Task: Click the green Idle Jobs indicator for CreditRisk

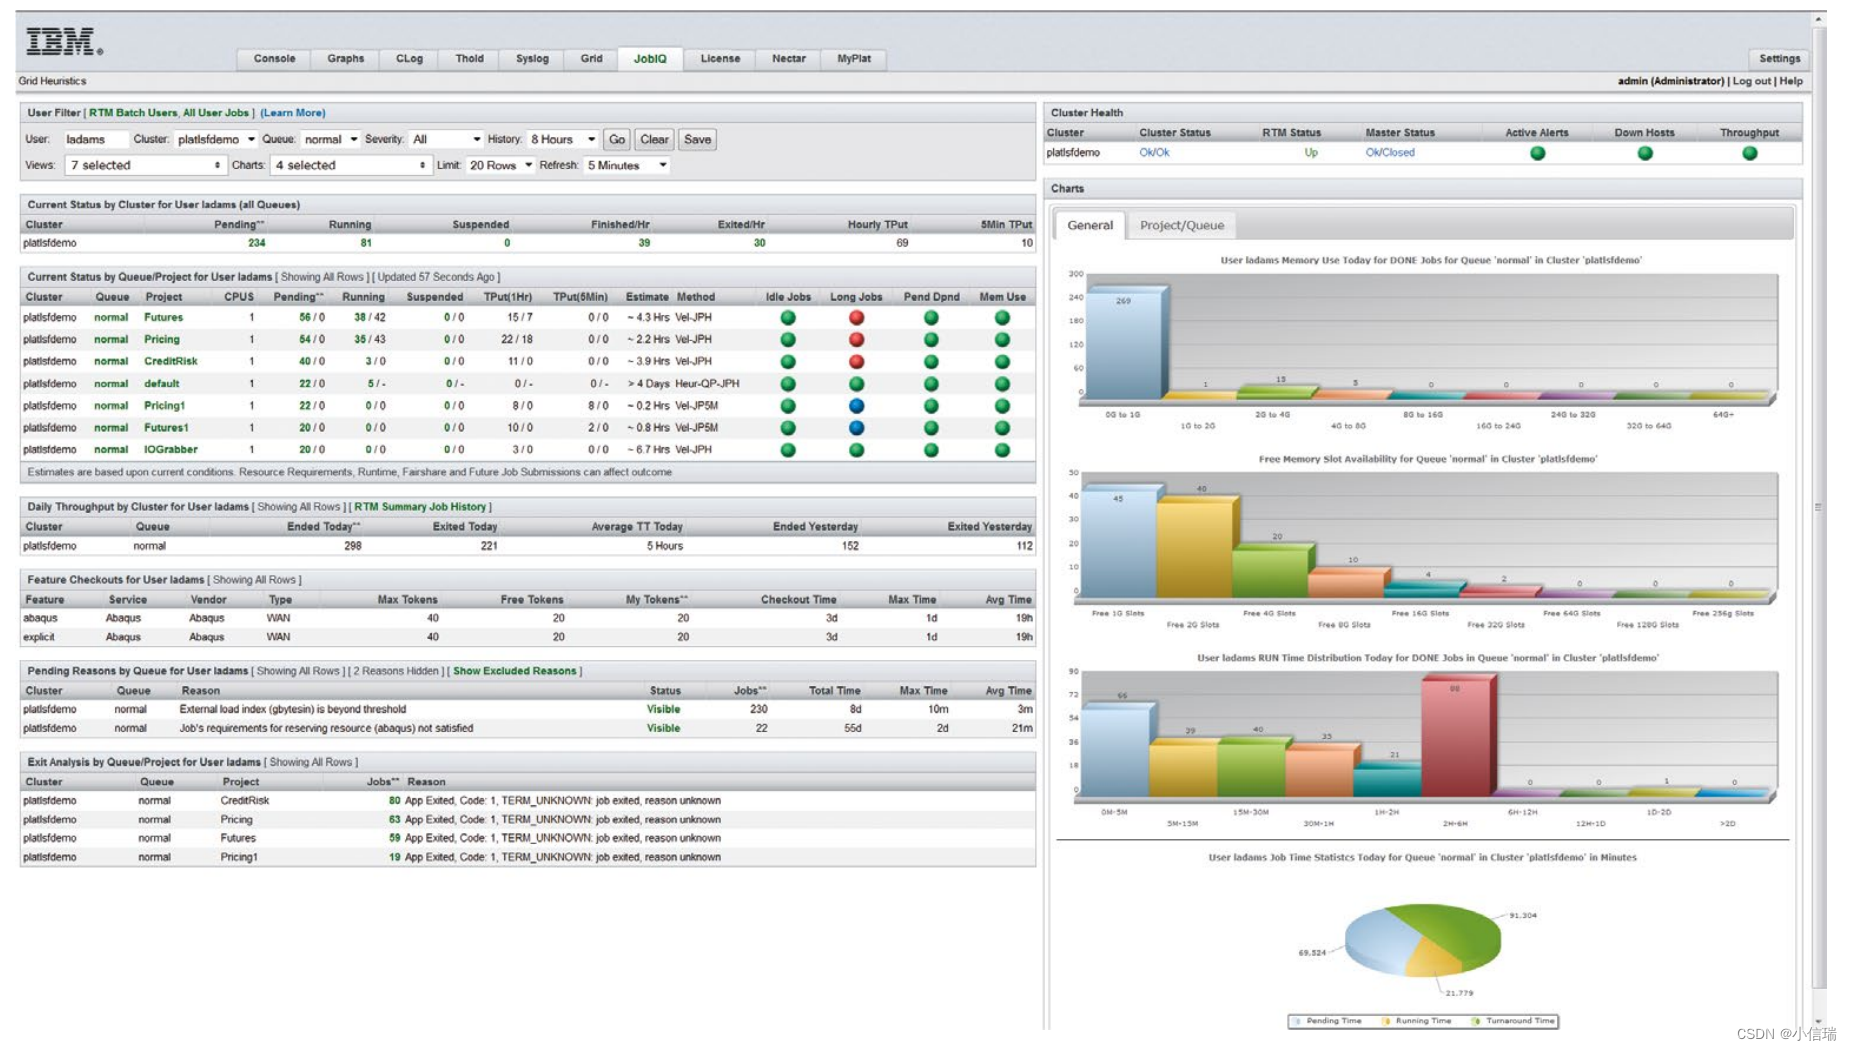Action: (790, 361)
